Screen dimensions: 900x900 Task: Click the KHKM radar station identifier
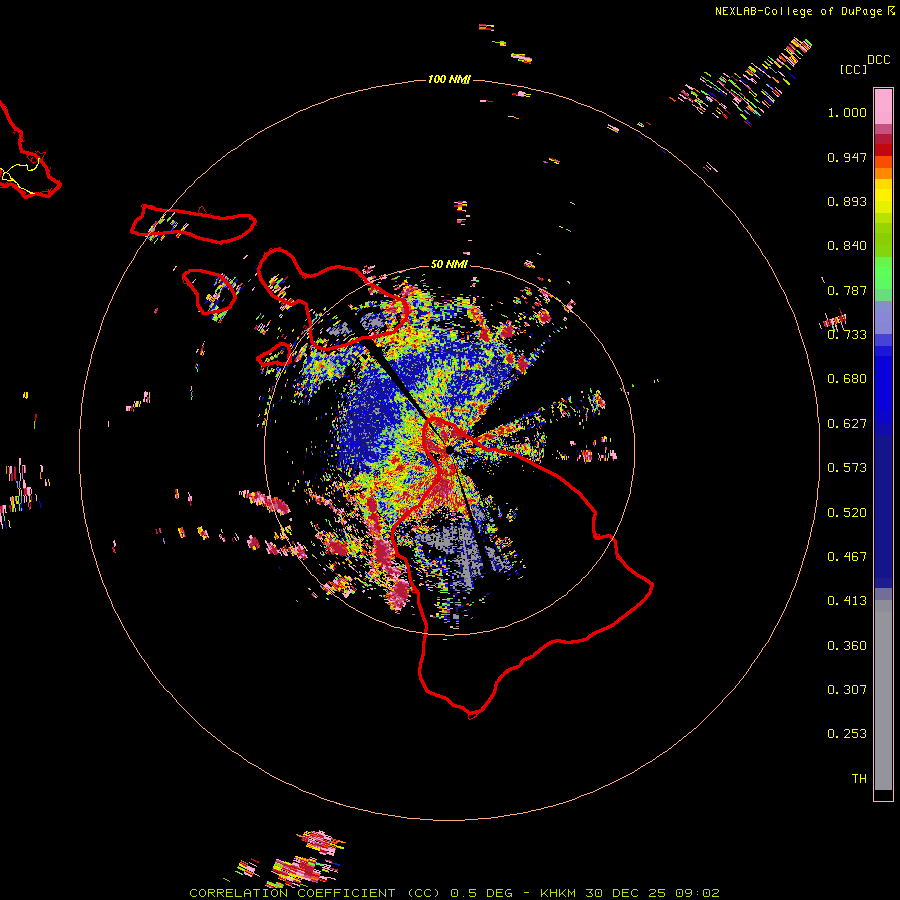coord(557,893)
